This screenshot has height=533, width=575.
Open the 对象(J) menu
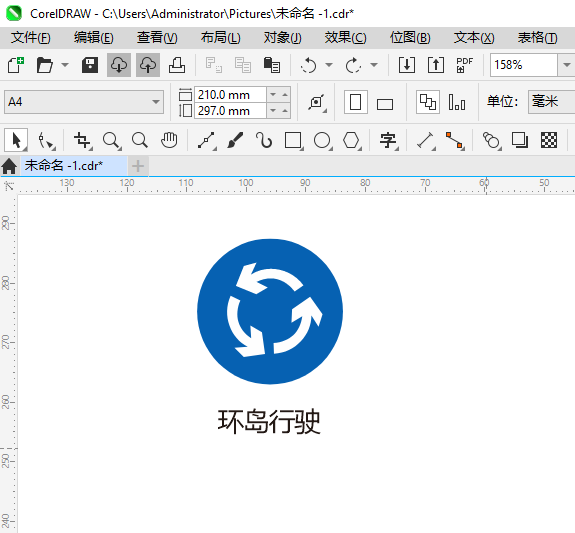(x=282, y=37)
